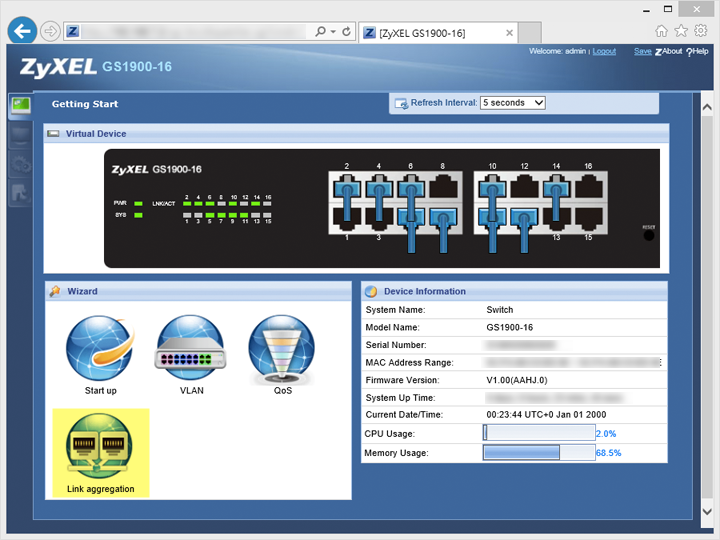Screen dimensions: 720x540
Task: Click the CPU Usage progress bar
Action: click(x=539, y=433)
